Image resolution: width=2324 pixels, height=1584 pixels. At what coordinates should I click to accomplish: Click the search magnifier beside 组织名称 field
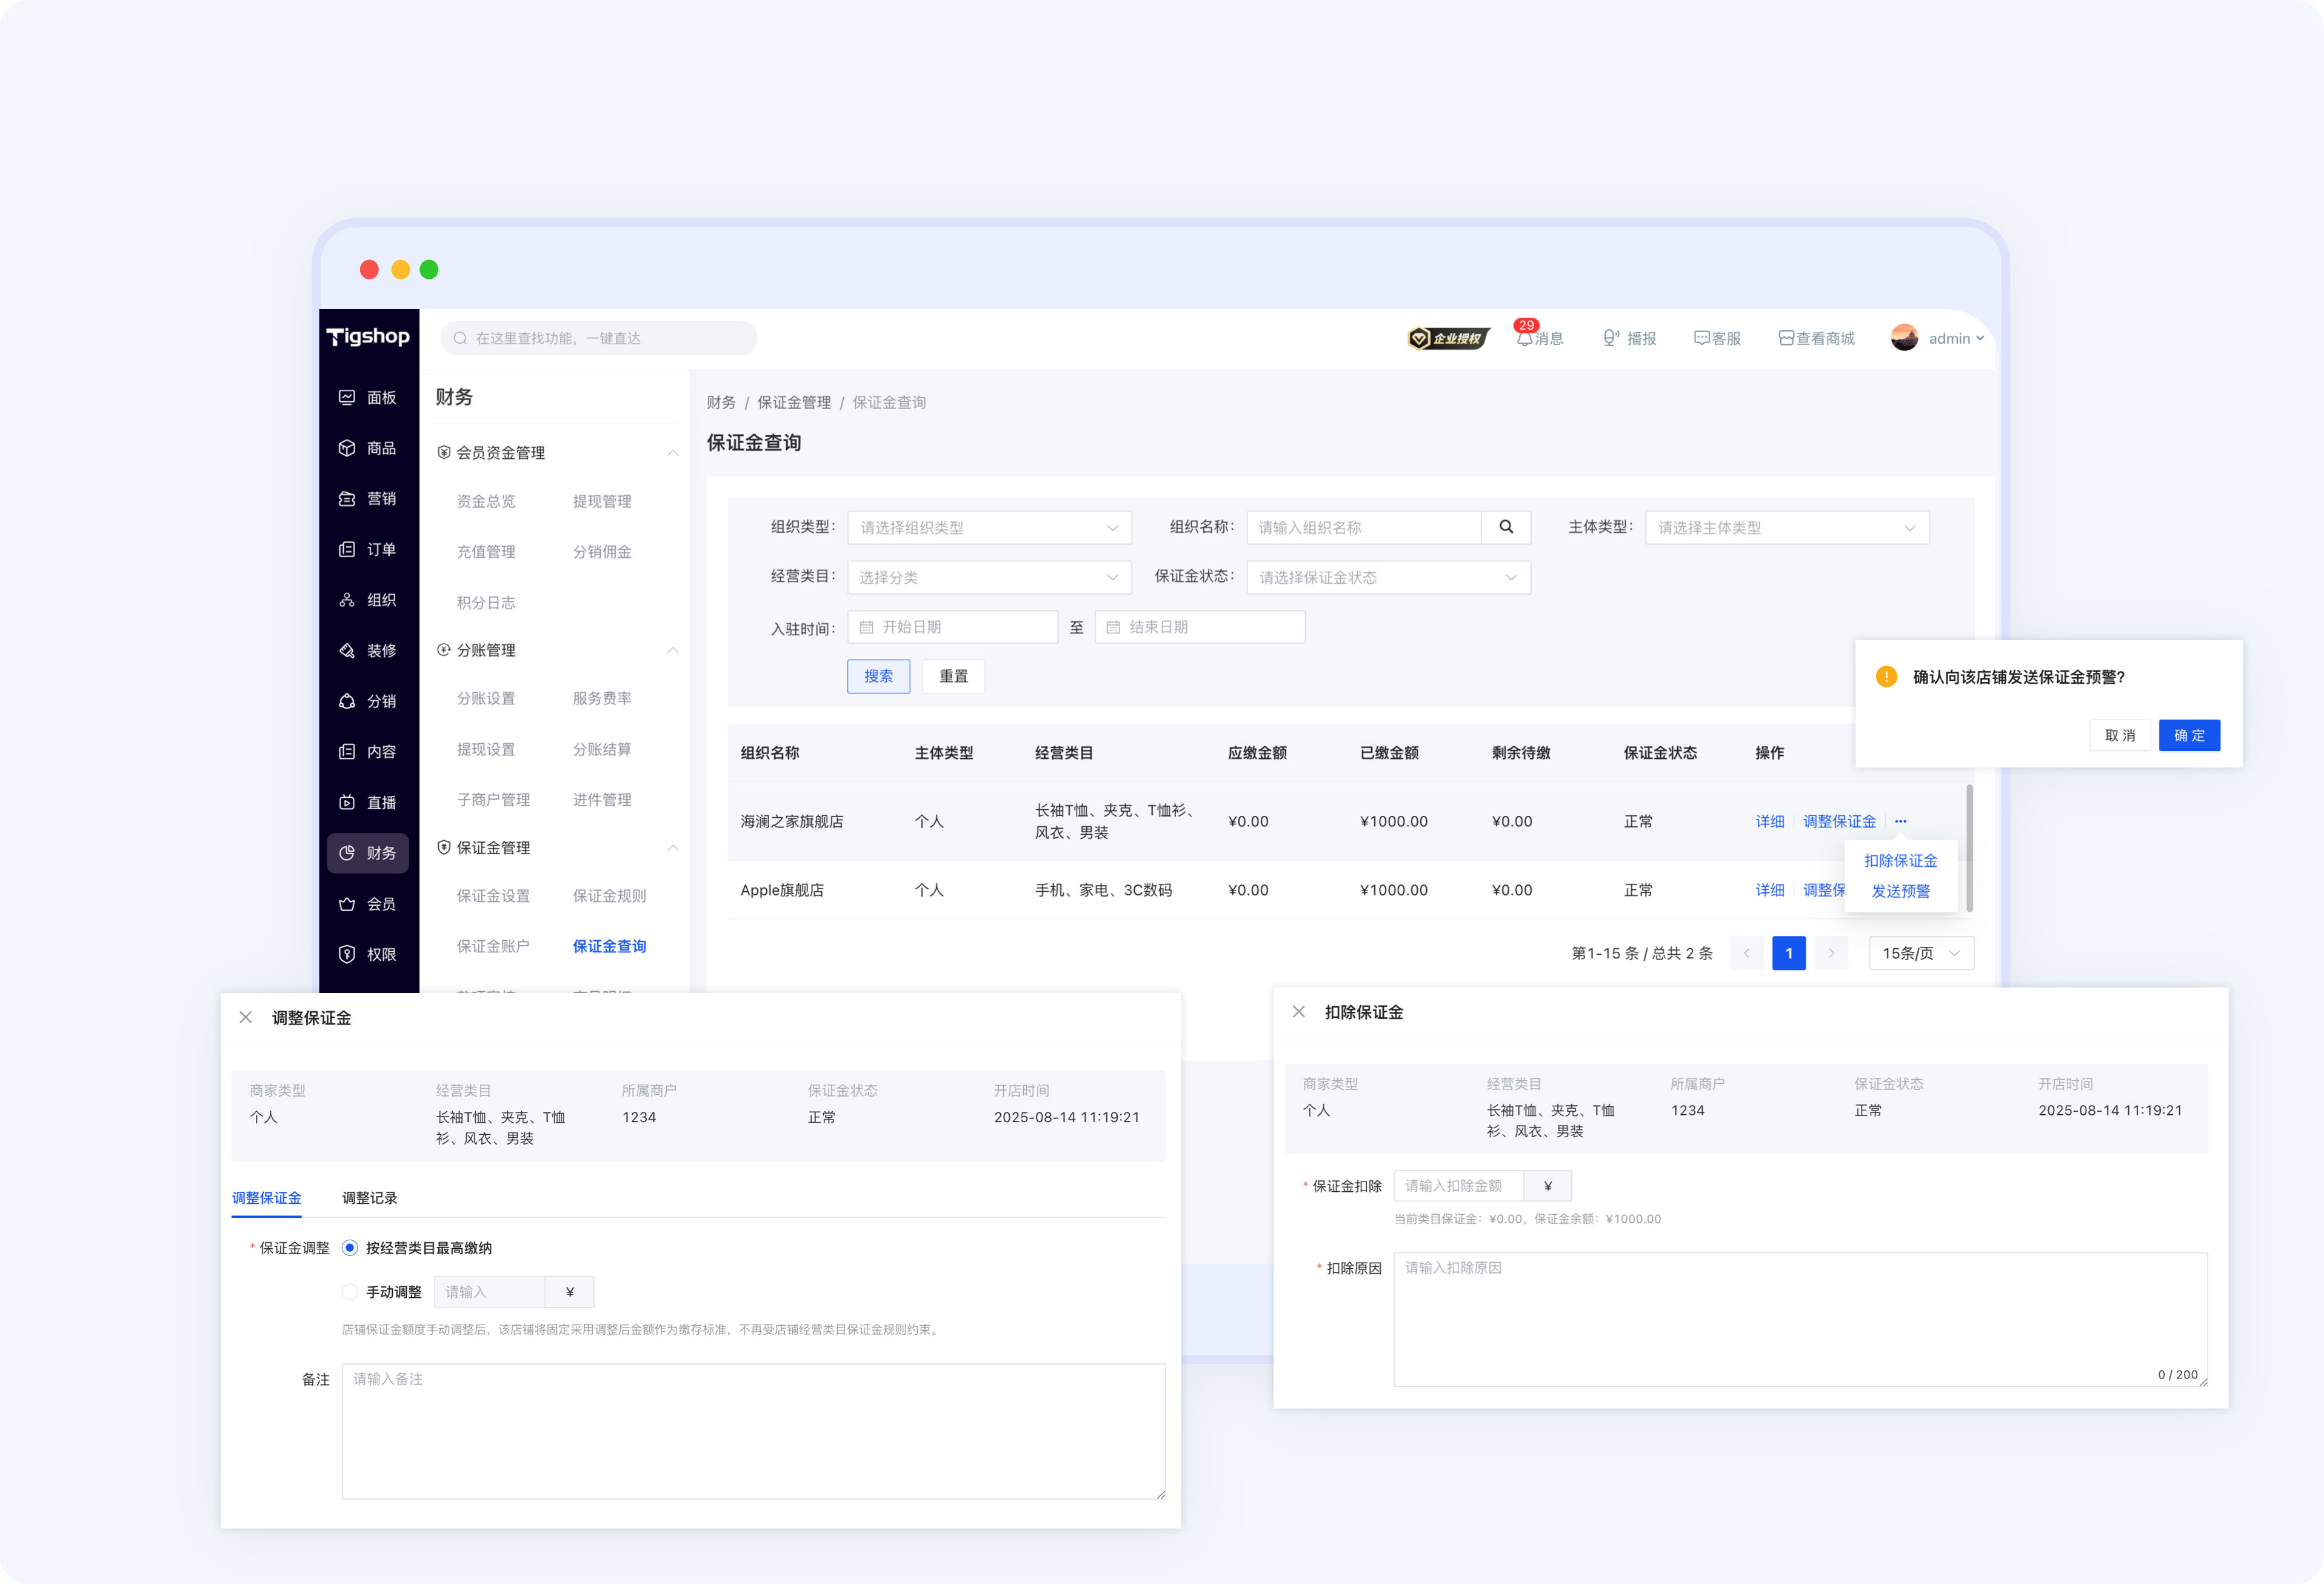(1506, 527)
